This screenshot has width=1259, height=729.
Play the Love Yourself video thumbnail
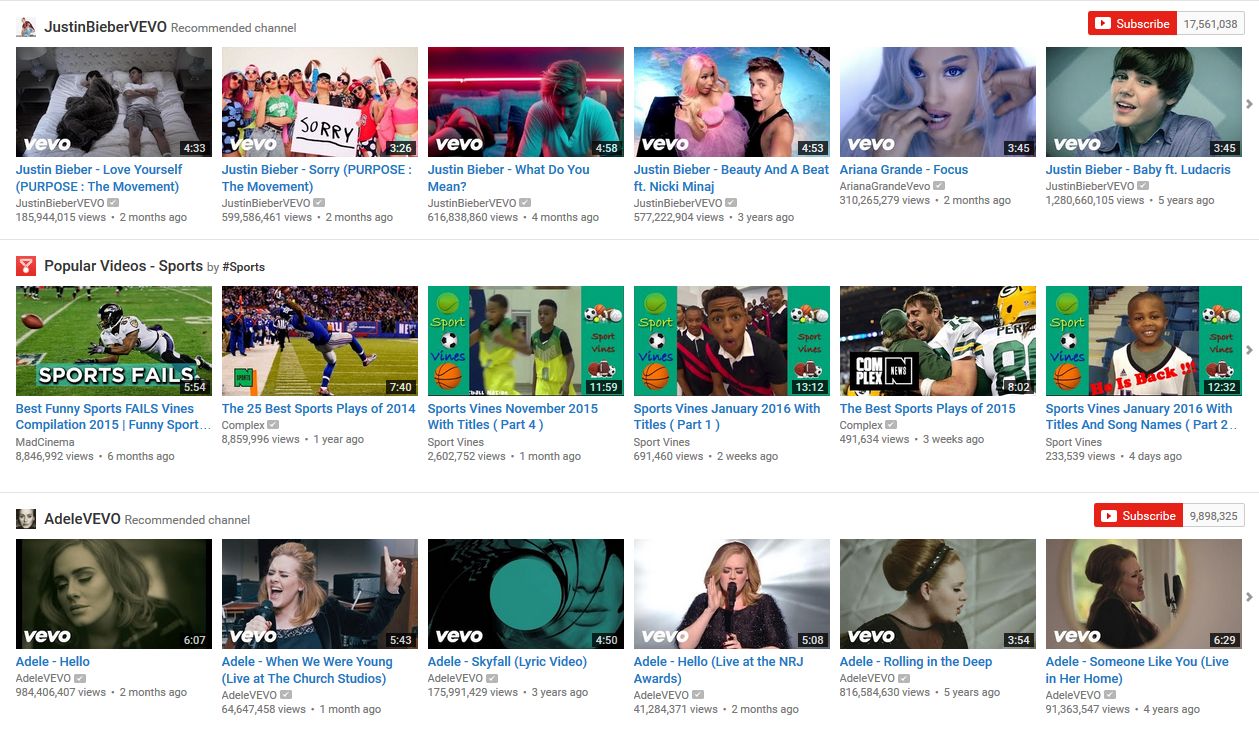coord(114,102)
